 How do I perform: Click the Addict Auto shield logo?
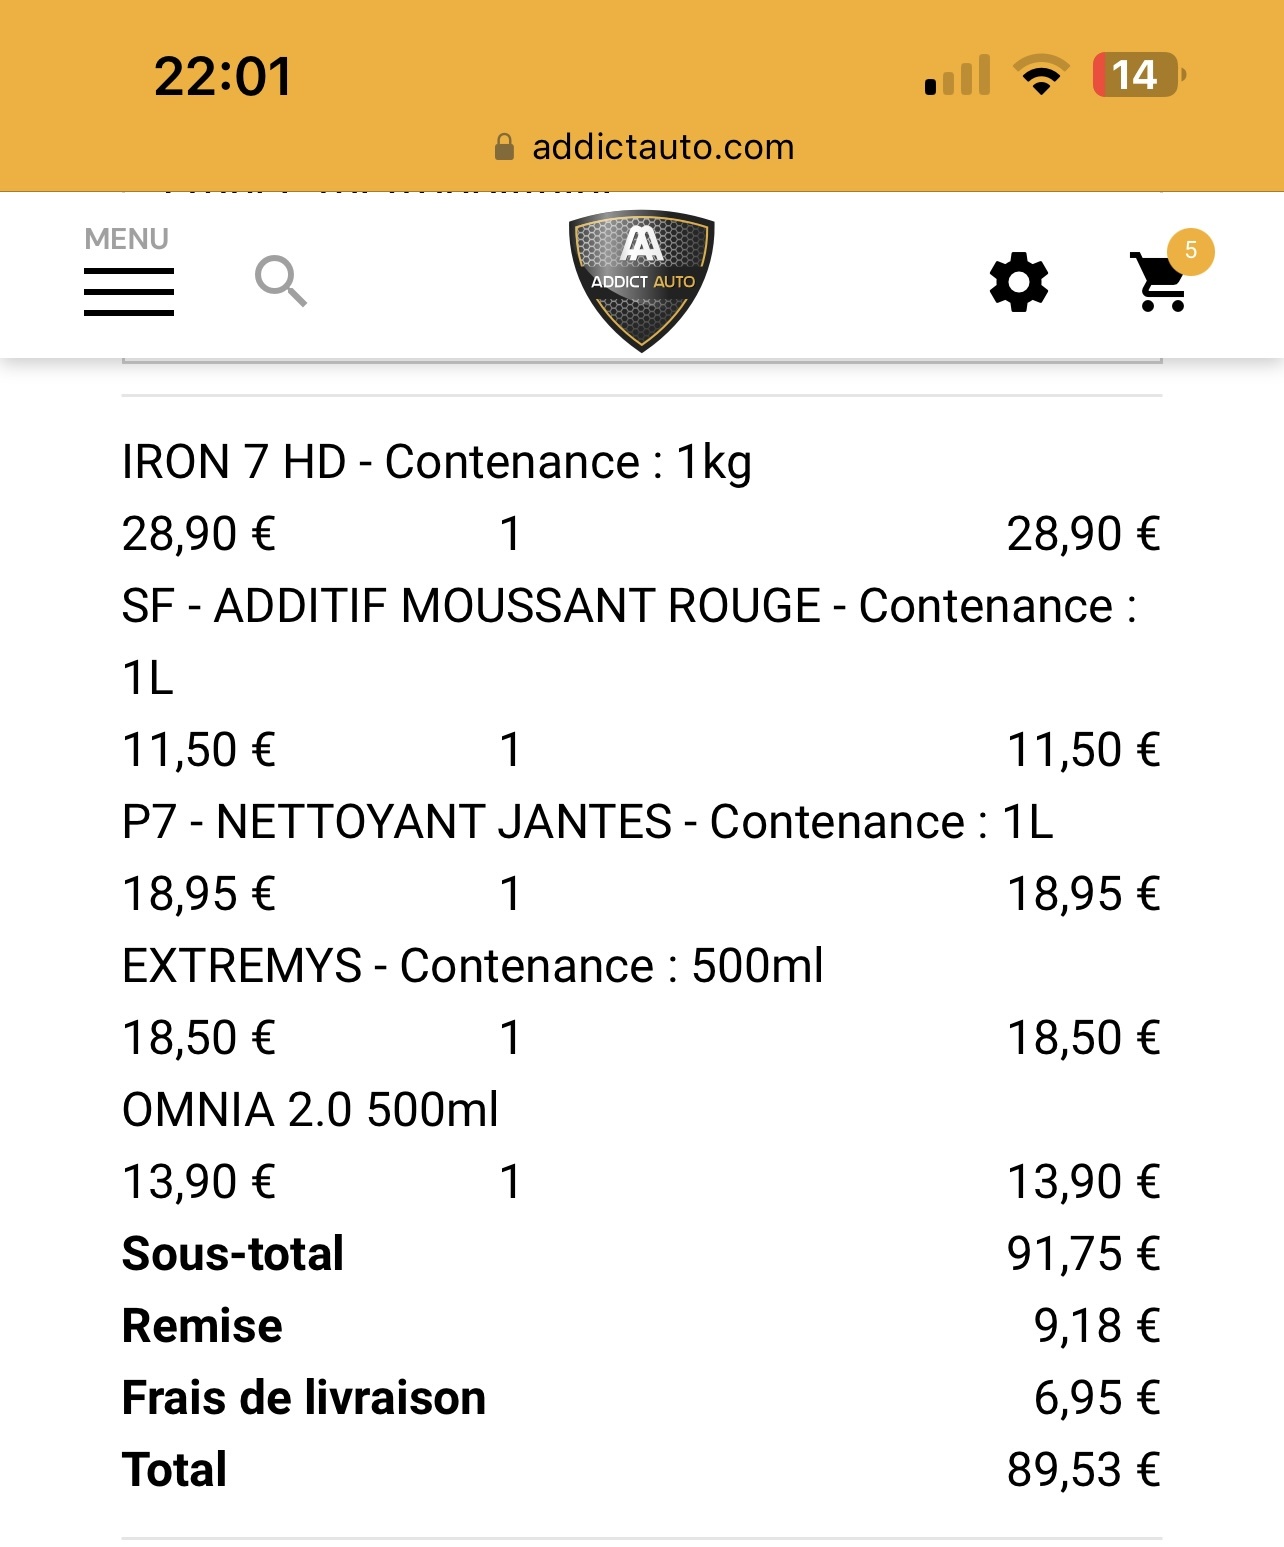642,280
